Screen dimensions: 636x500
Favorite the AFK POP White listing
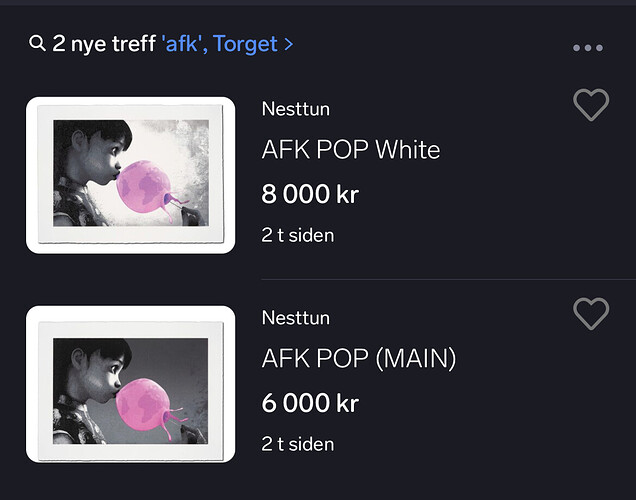coord(591,105)
